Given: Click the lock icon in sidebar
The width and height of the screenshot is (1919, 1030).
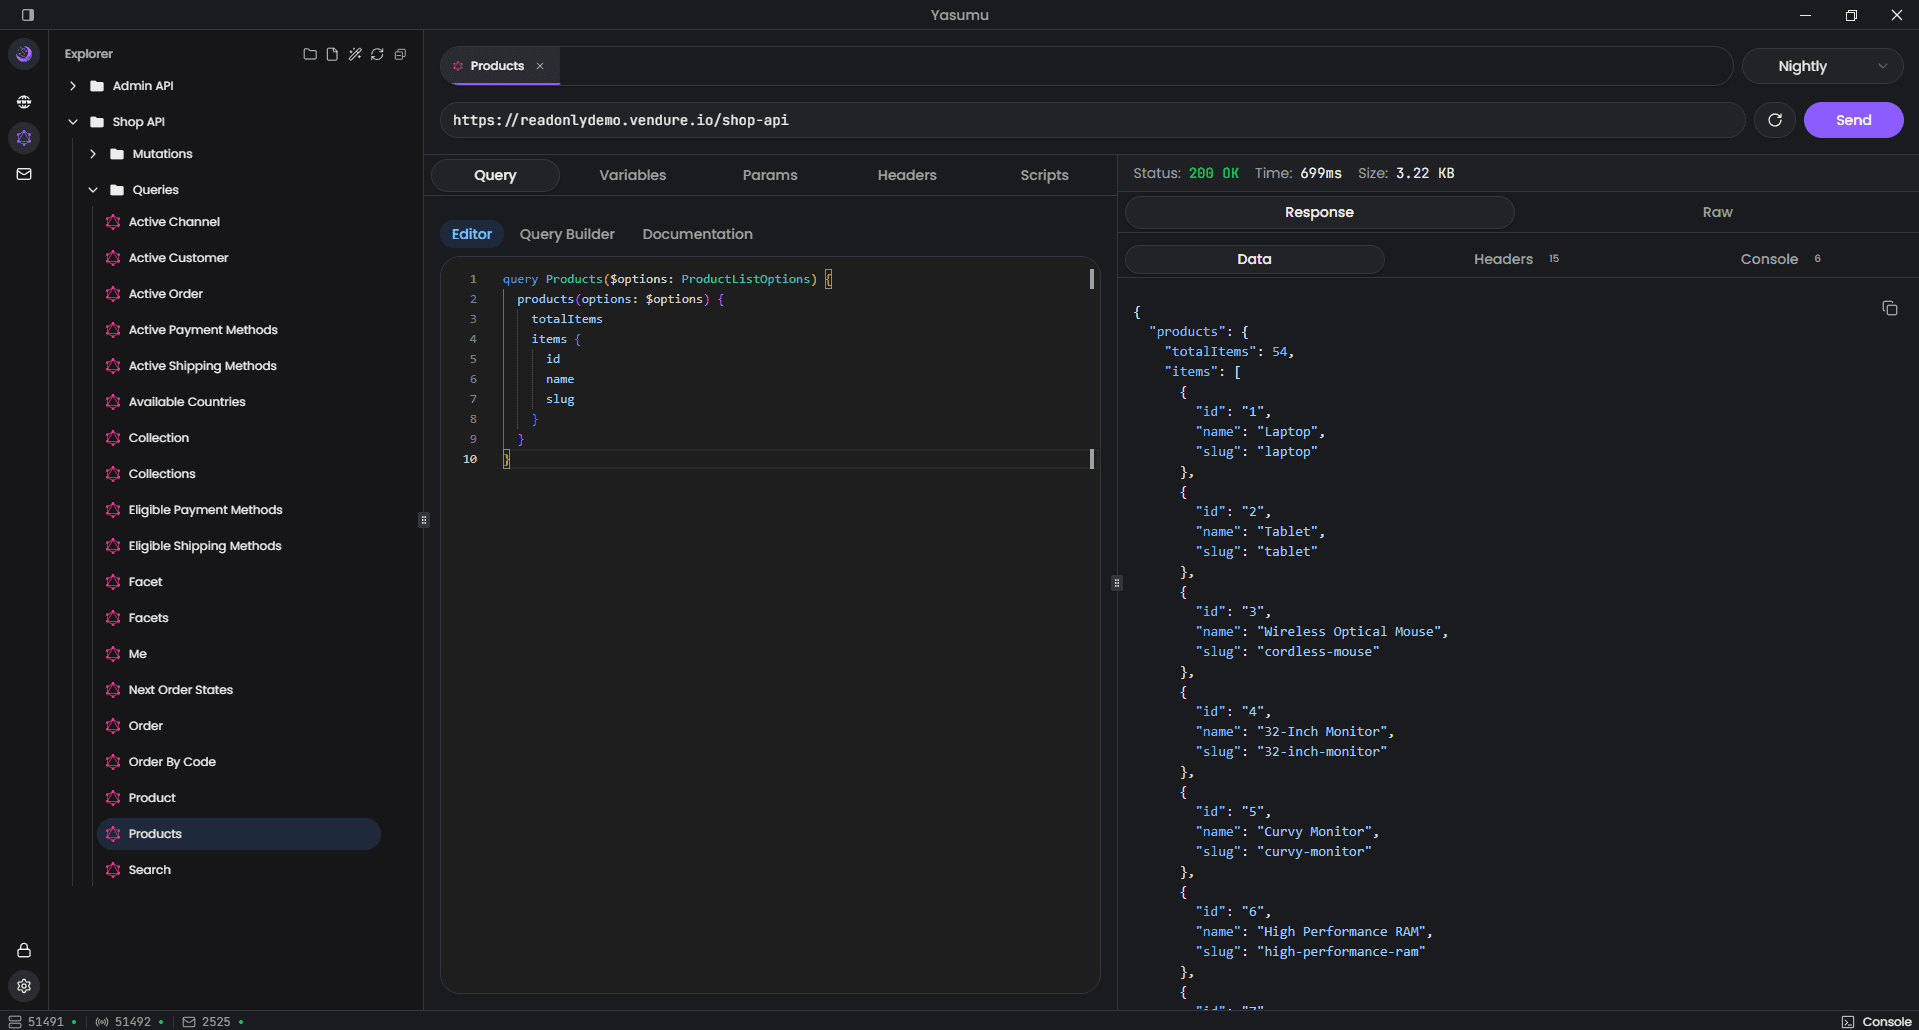Looking at the screenshot, I should [24, 950].
